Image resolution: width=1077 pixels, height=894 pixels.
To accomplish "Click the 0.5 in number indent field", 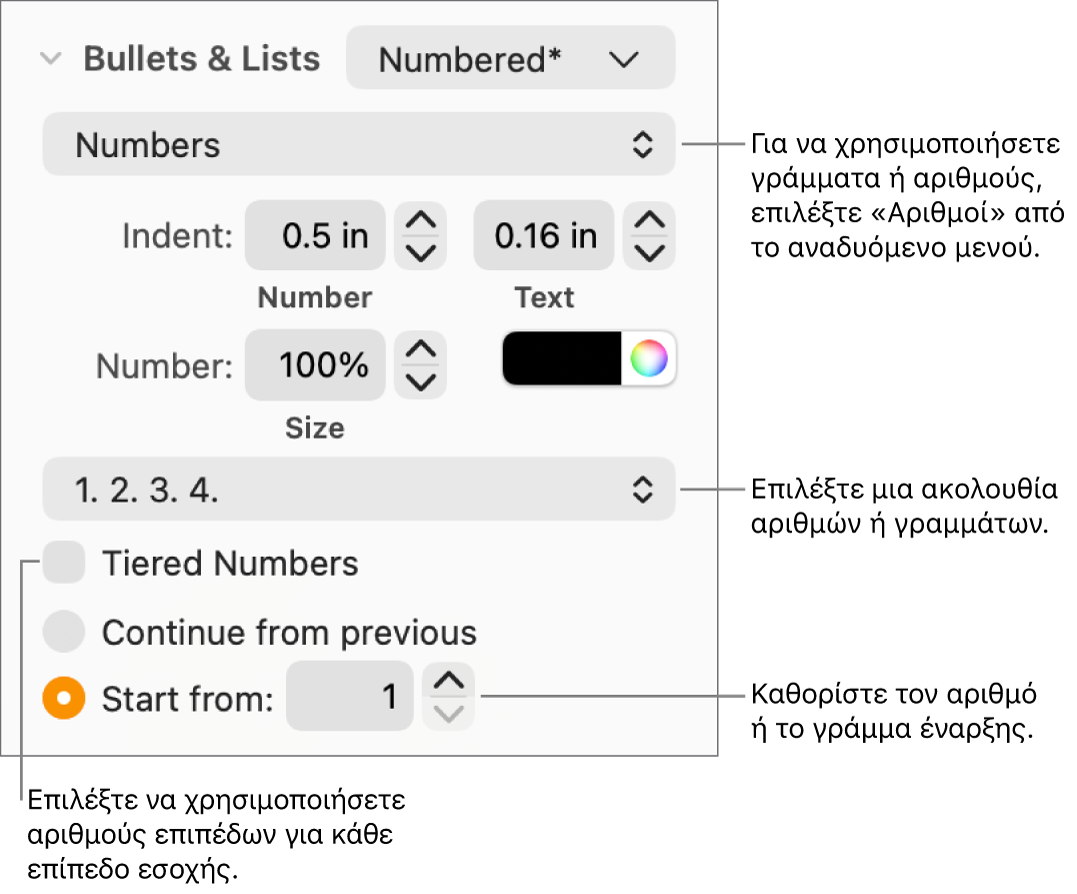I will (315, 236).
